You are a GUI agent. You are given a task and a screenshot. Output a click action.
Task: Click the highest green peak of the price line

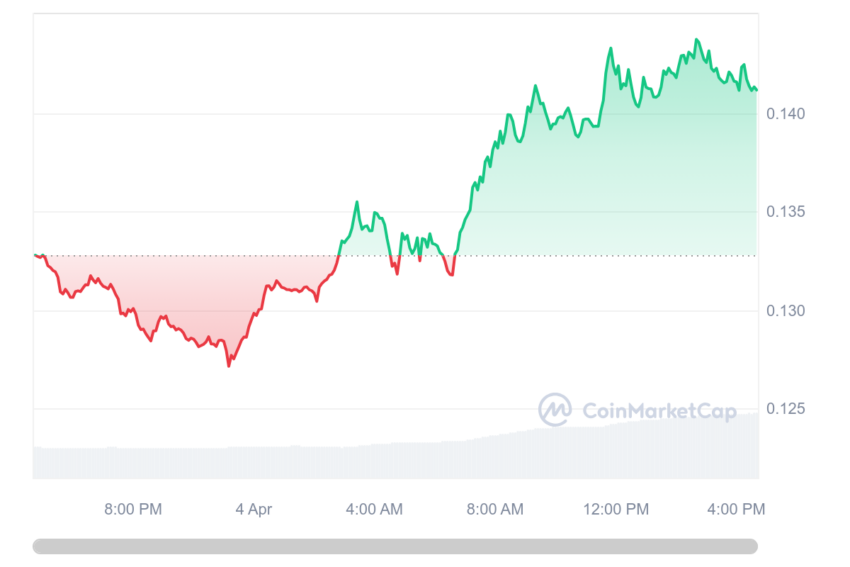(697, 40)
